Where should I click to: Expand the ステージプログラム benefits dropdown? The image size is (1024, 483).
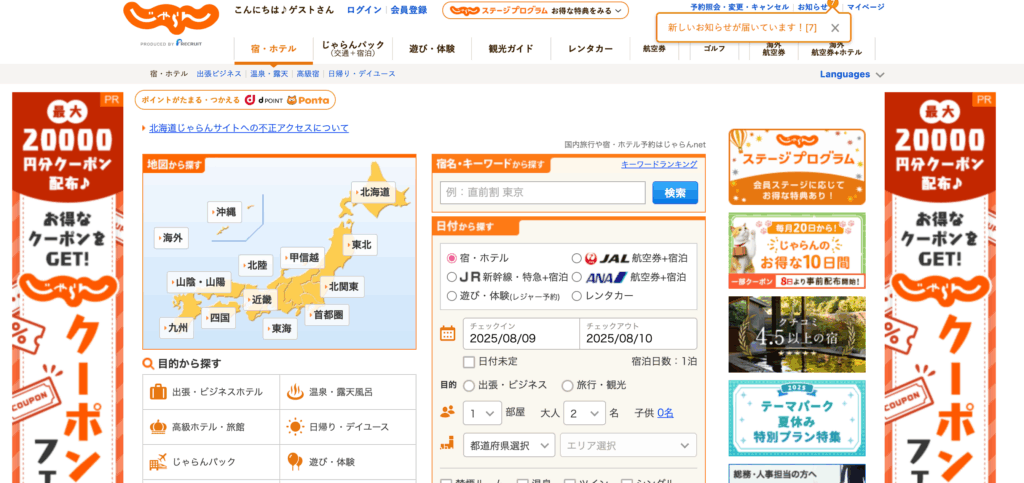pos(536,10)
